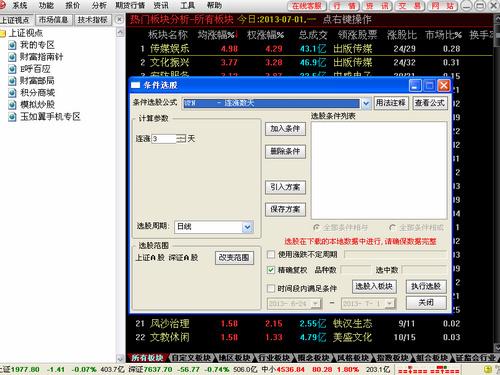Image resolution: width=500 pixels, height=375 pixels.
Task: Click the 连涨 days spinner arrows
Action: 181,139
